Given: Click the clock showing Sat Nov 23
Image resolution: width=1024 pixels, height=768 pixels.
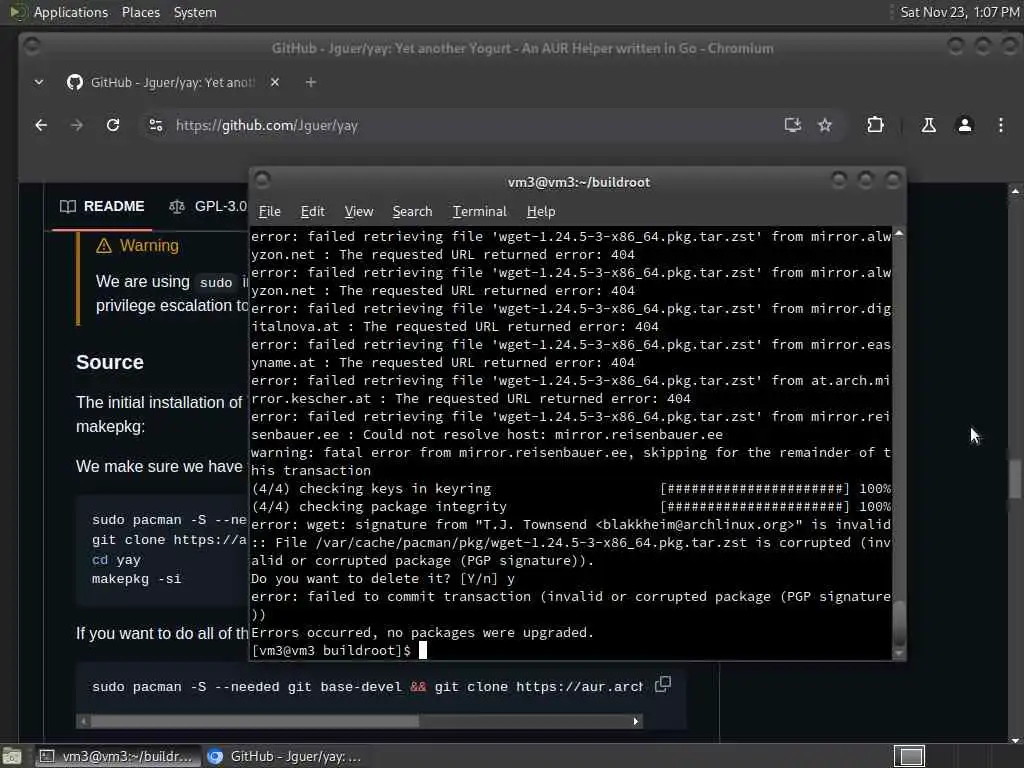Looking at the screenshot, I should (x=959, y=12).
